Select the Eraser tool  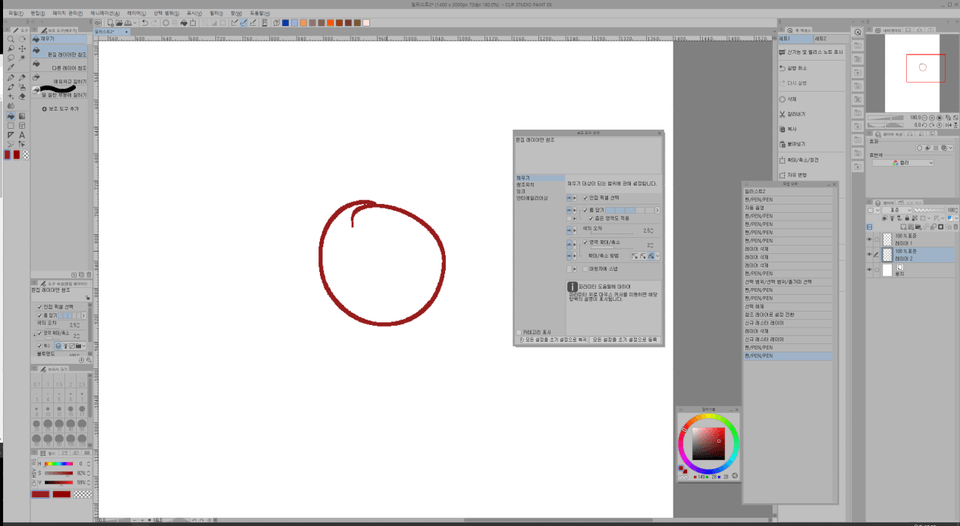pyautogui.click(x=22, y=96)
